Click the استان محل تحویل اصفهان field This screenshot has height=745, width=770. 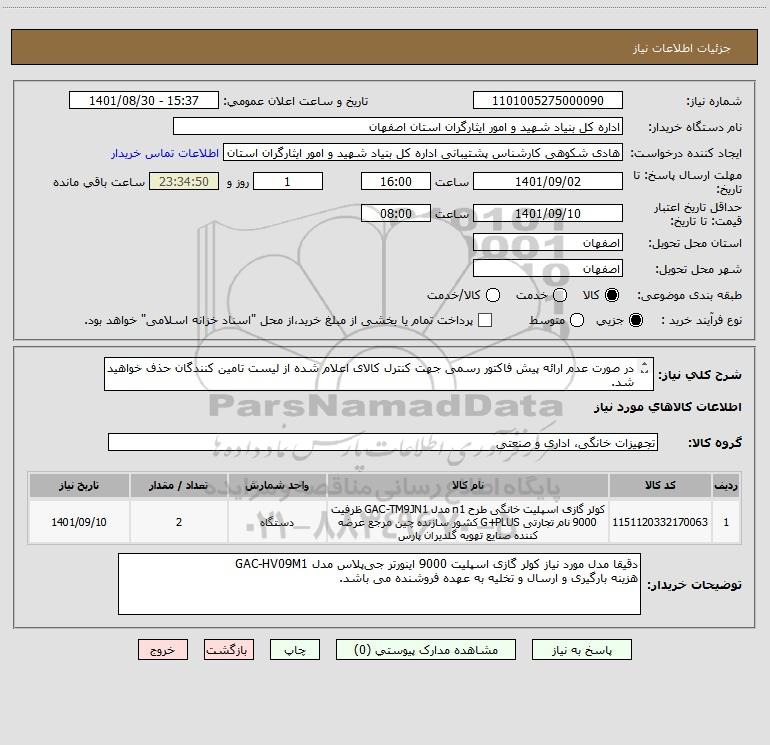548,243
